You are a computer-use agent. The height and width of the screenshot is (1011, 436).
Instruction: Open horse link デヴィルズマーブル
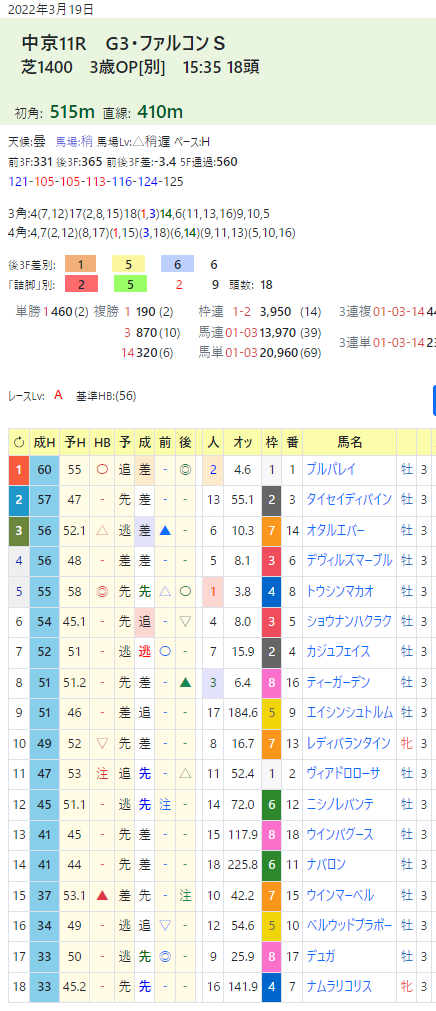tap(349, 561)
